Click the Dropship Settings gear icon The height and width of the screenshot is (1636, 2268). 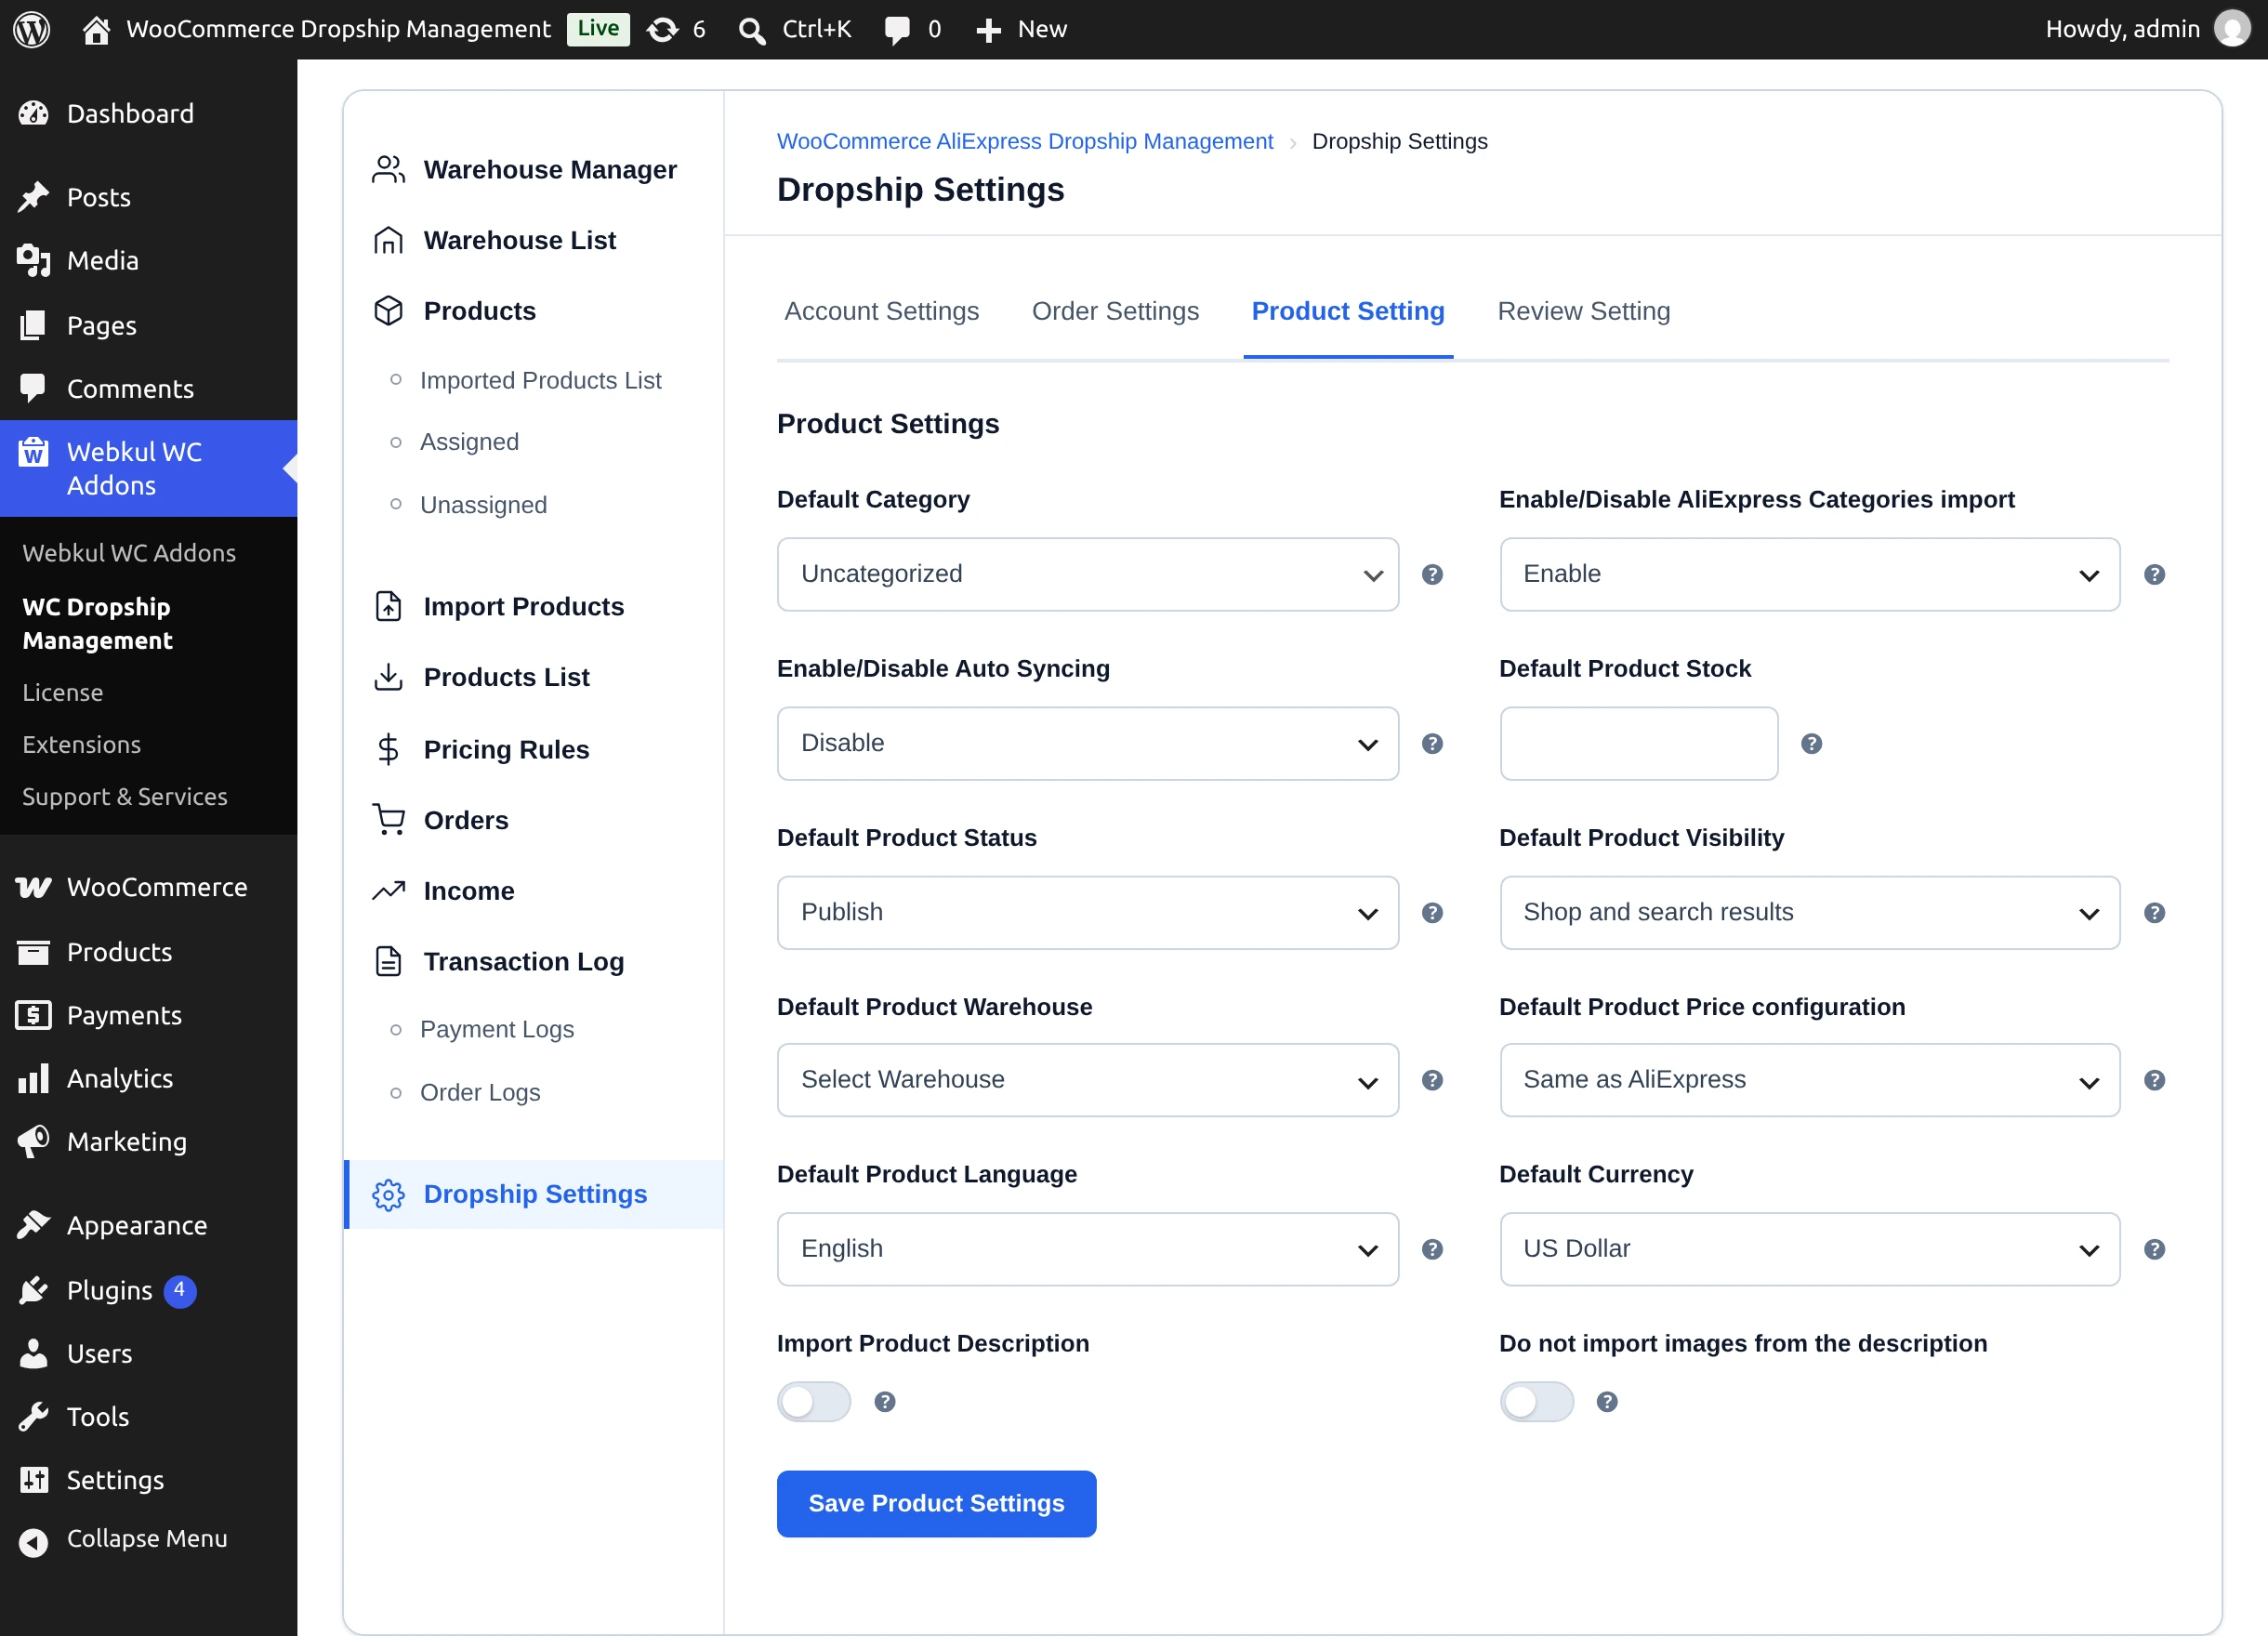pos(388,1194)
